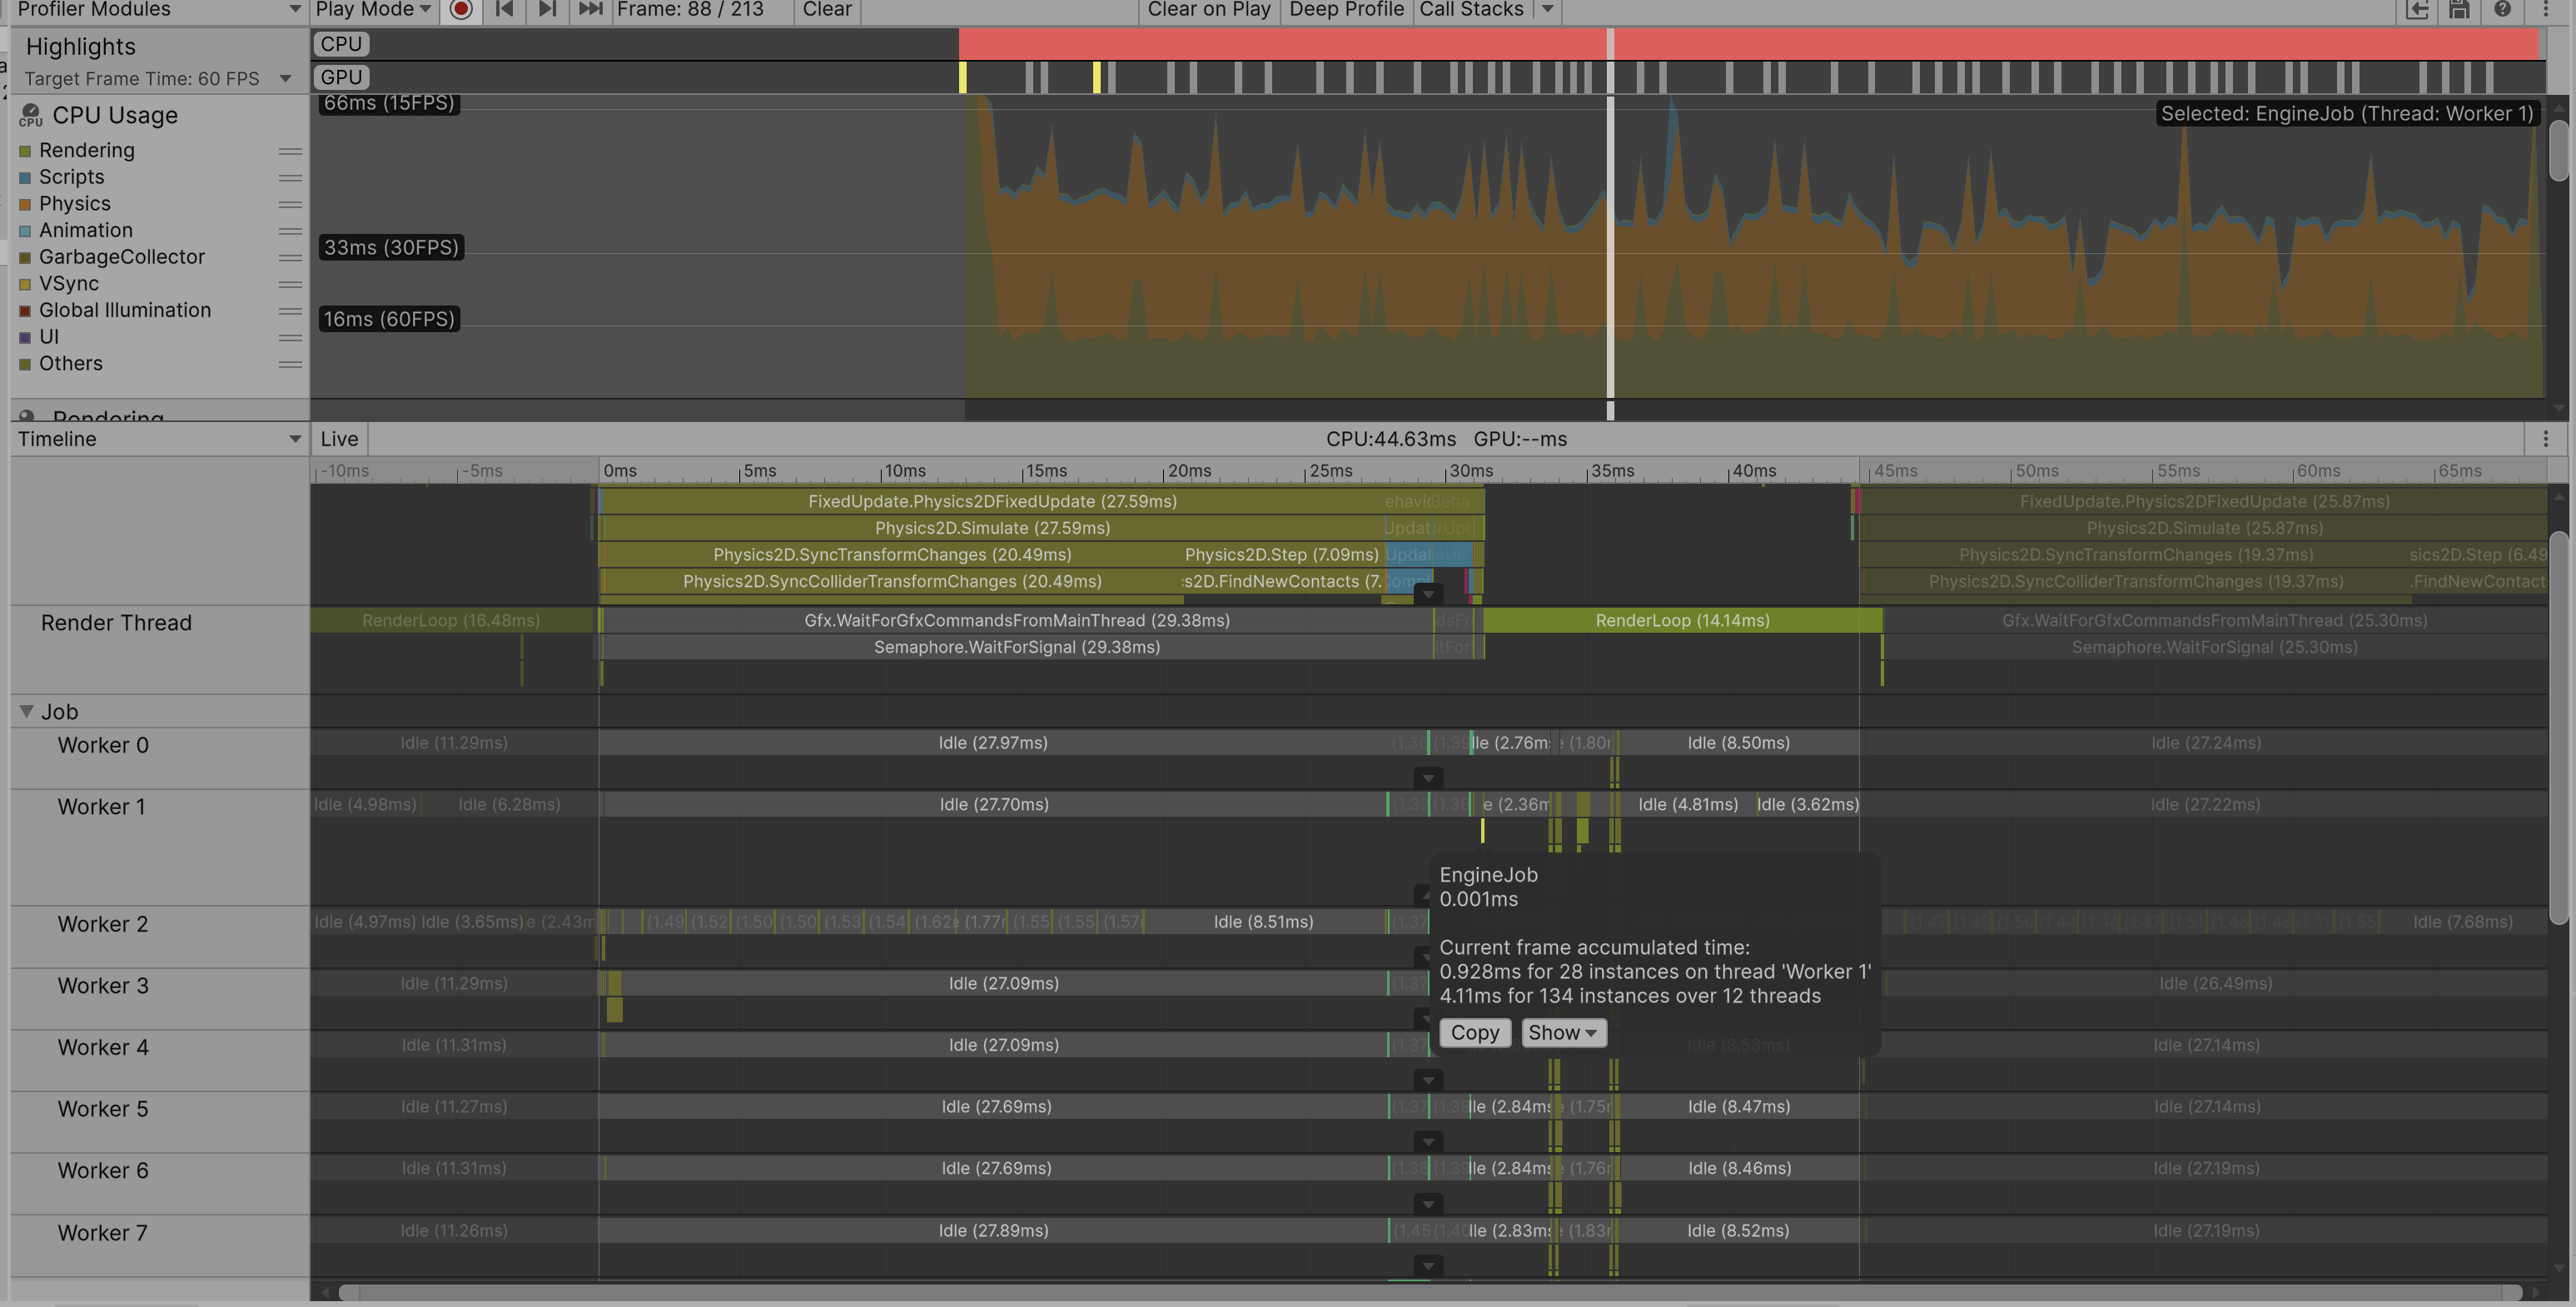Click the red Record profiling button
2576x1307 pixels.
tap(461, 9)
